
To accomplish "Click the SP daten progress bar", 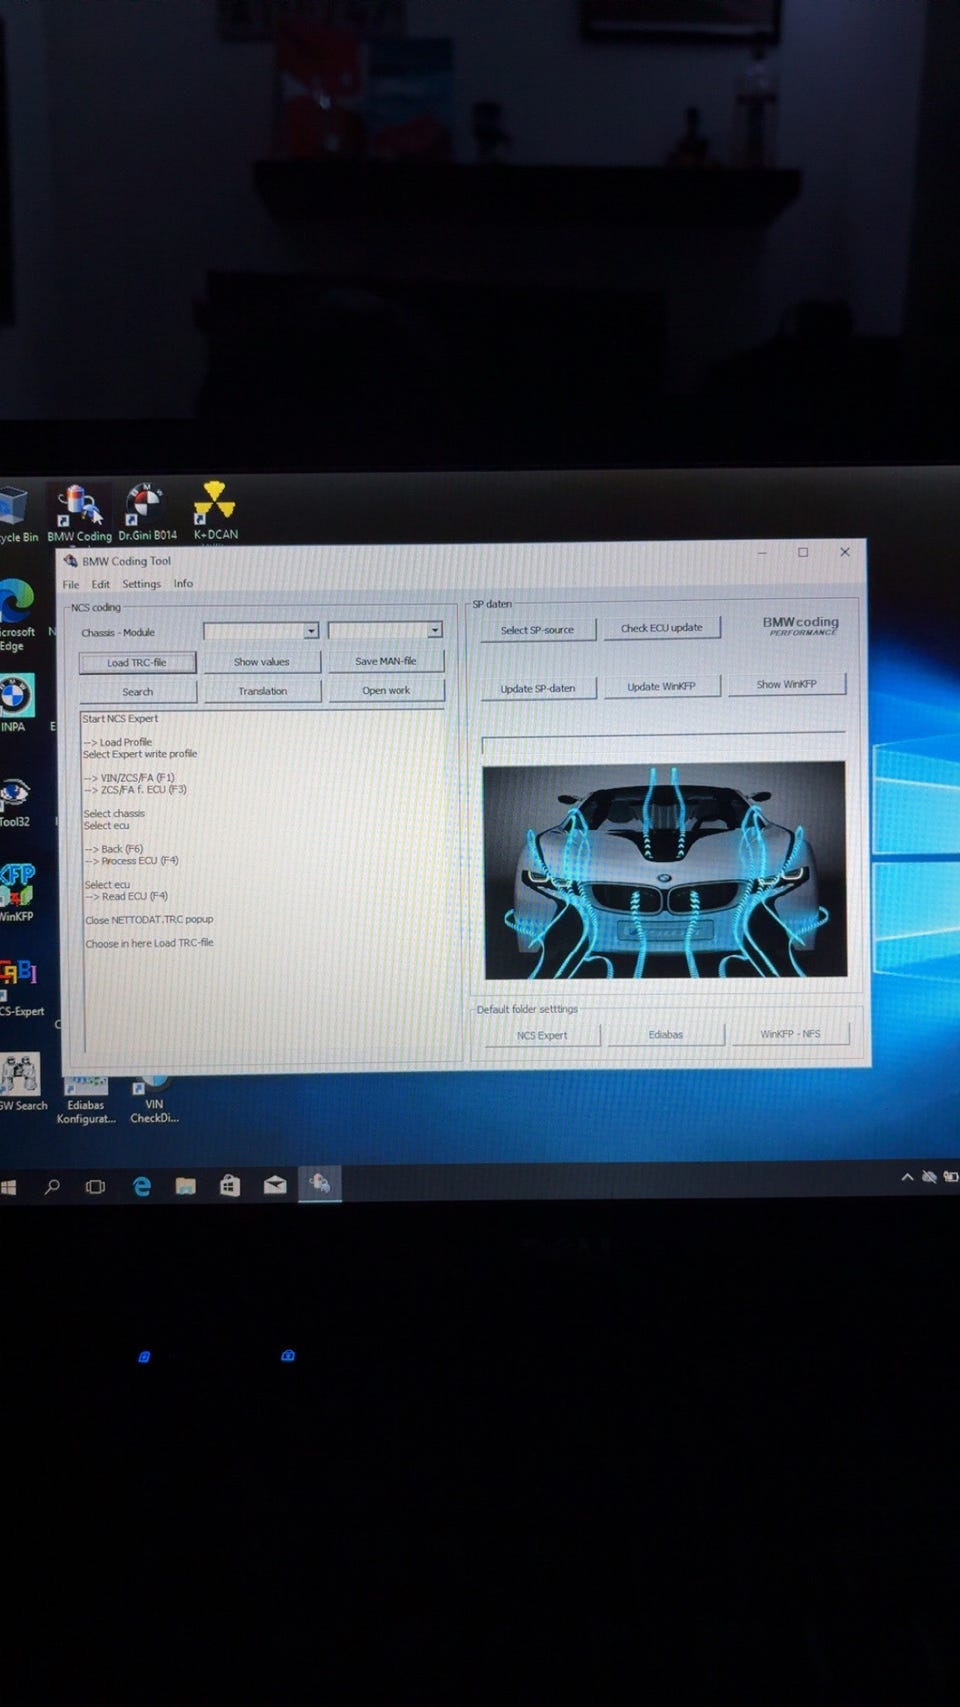I will tap(664, 743).
